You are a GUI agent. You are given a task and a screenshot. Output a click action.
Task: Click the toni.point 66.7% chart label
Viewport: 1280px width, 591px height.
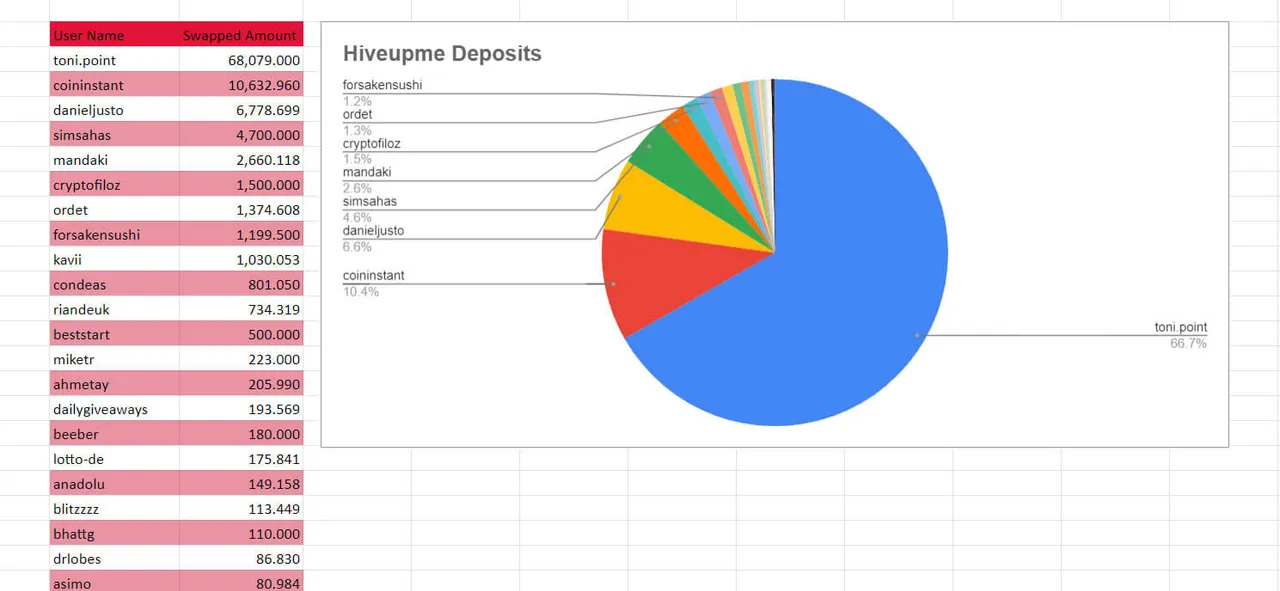tap(1181, 335)
